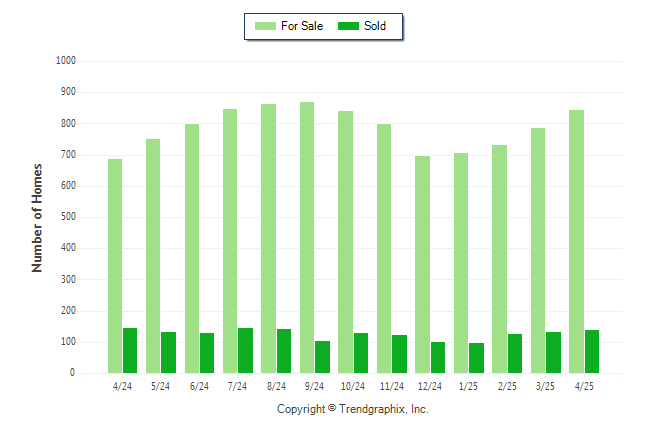Click the 7/24 Sold bar
Viewport: 646px width, 434px height.
point(246,350)
